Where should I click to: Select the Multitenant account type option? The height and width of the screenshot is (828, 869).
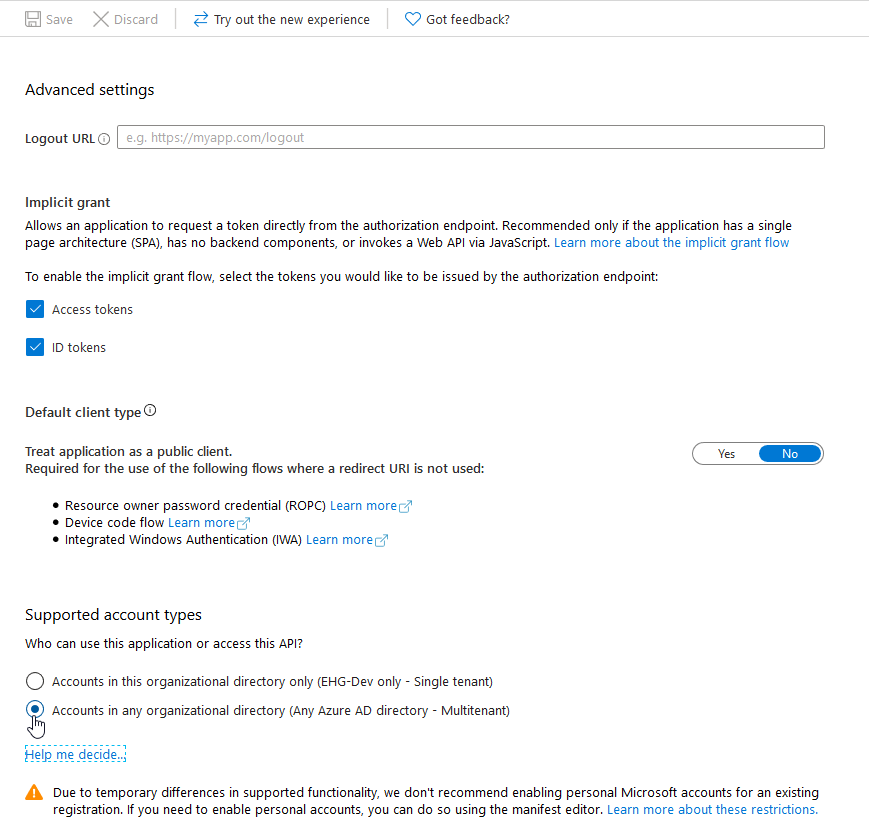(x=34, y=709)
